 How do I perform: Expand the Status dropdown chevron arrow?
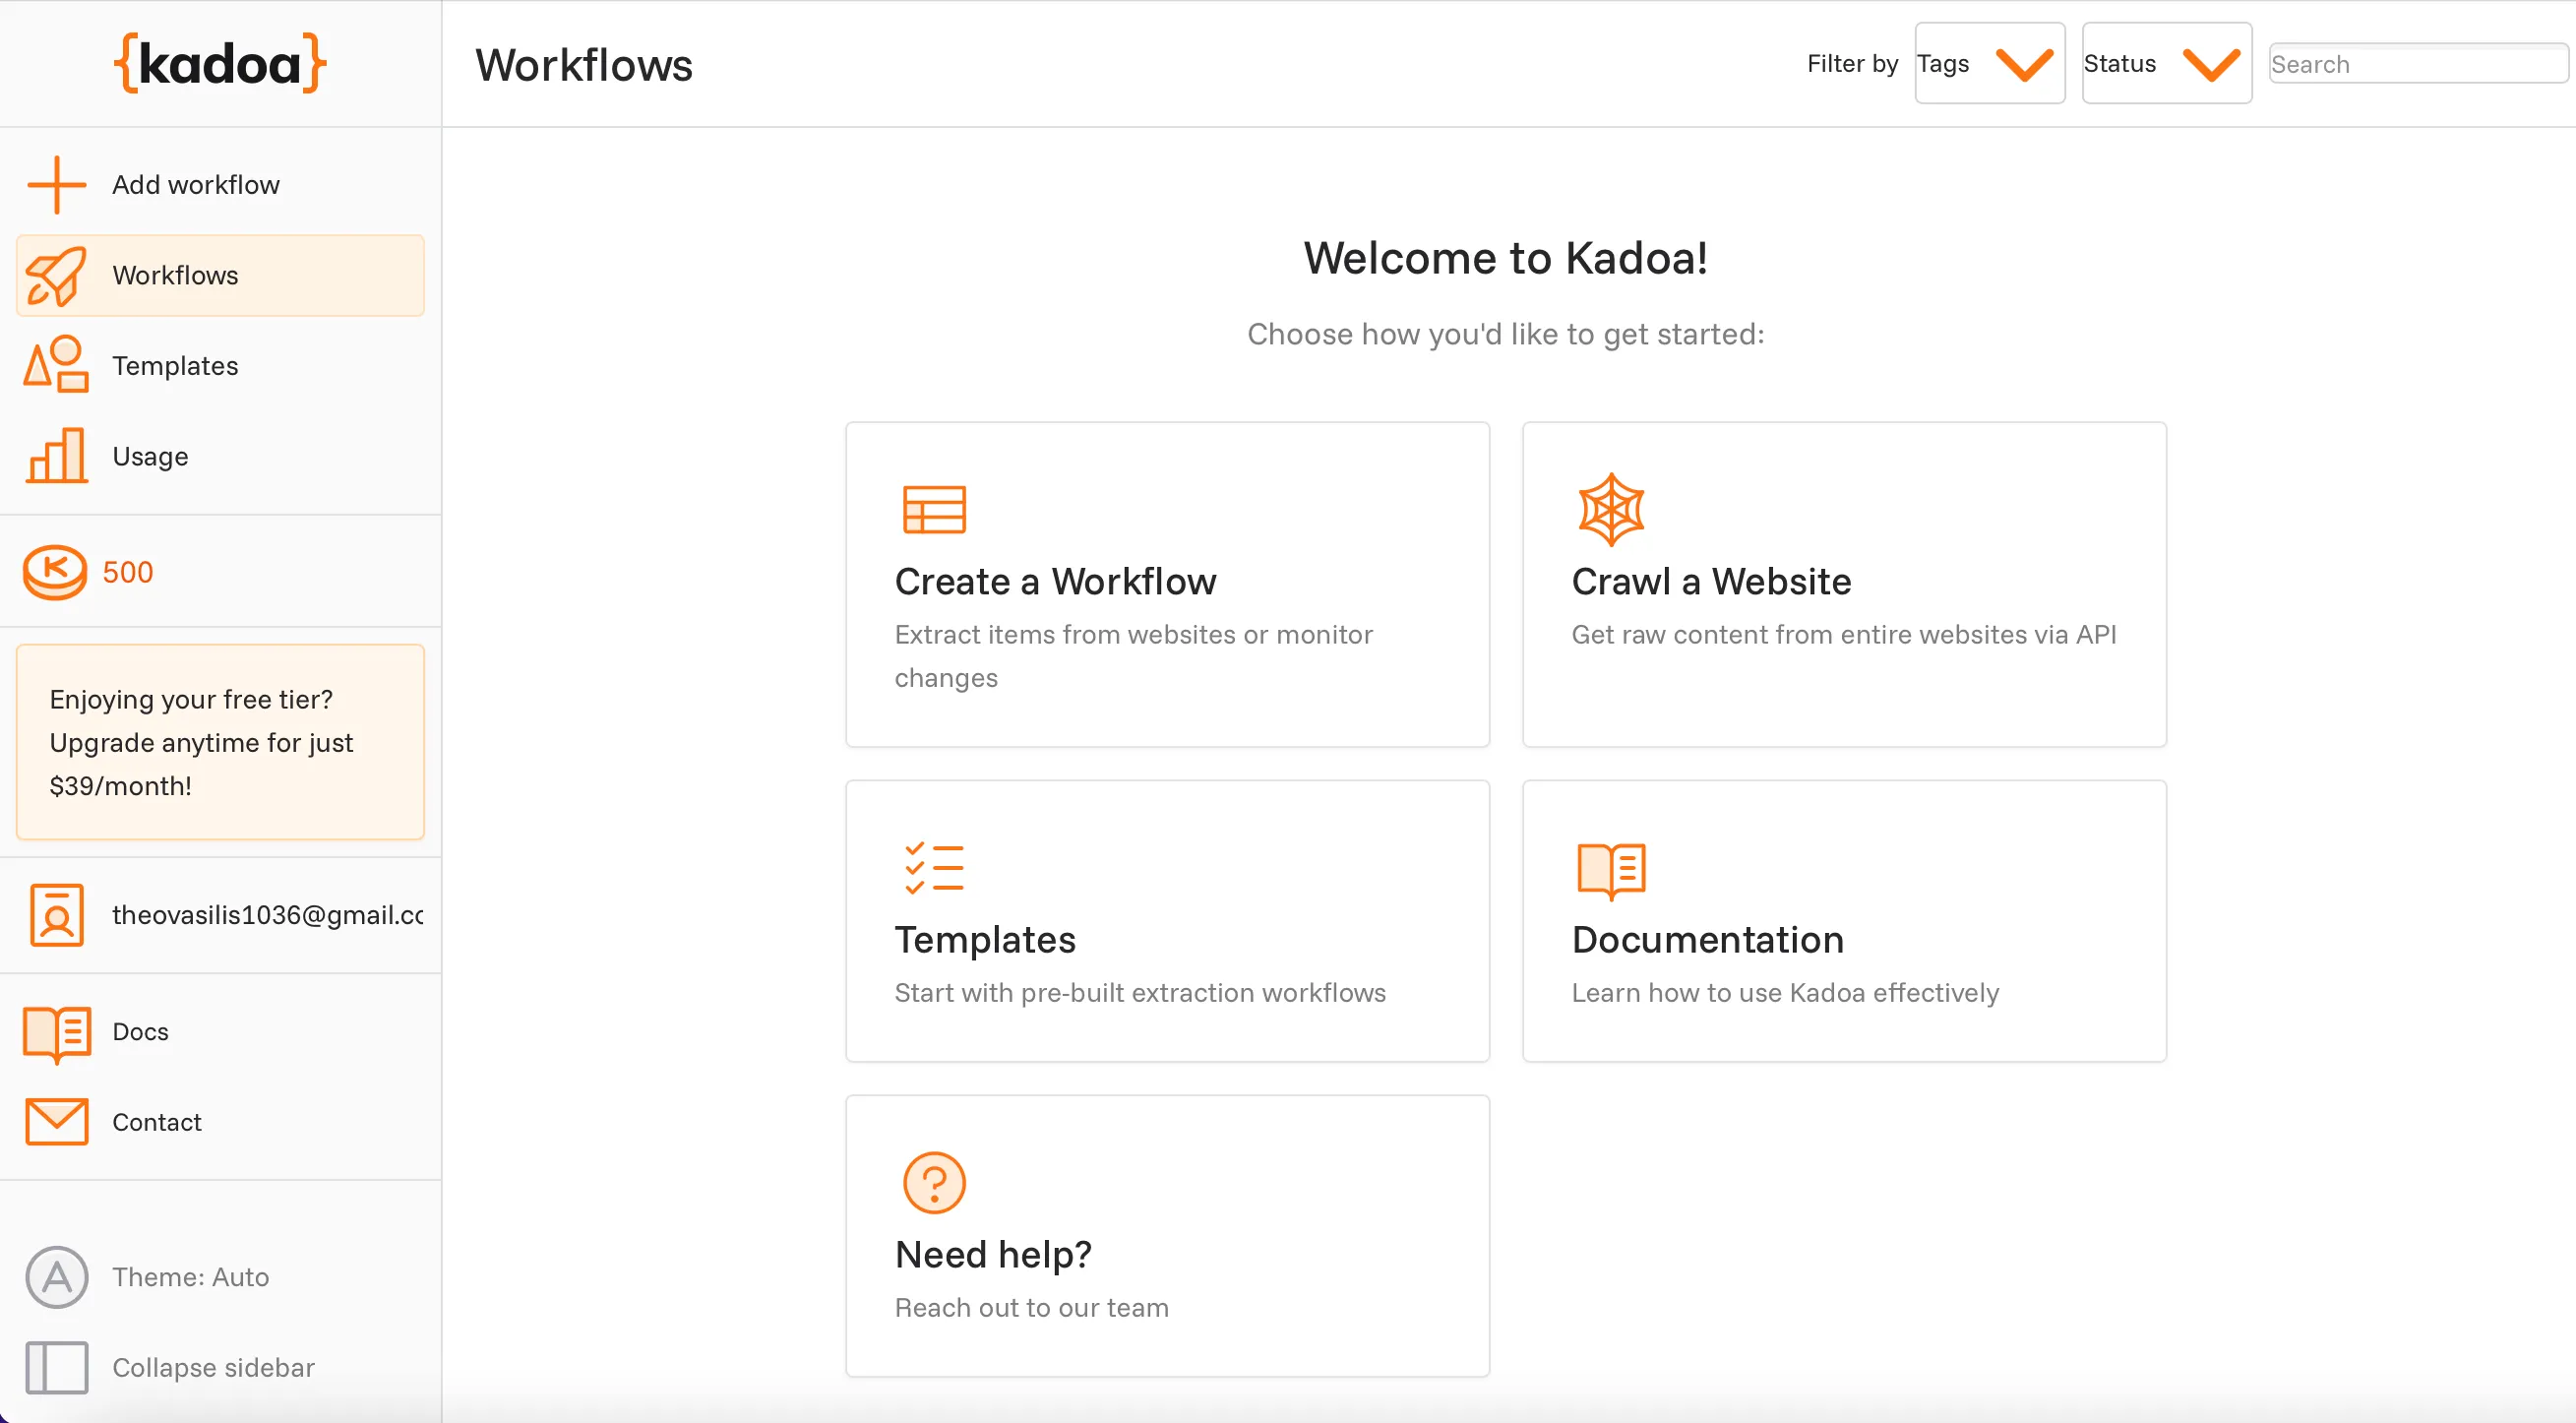[x=2211, y=65]
